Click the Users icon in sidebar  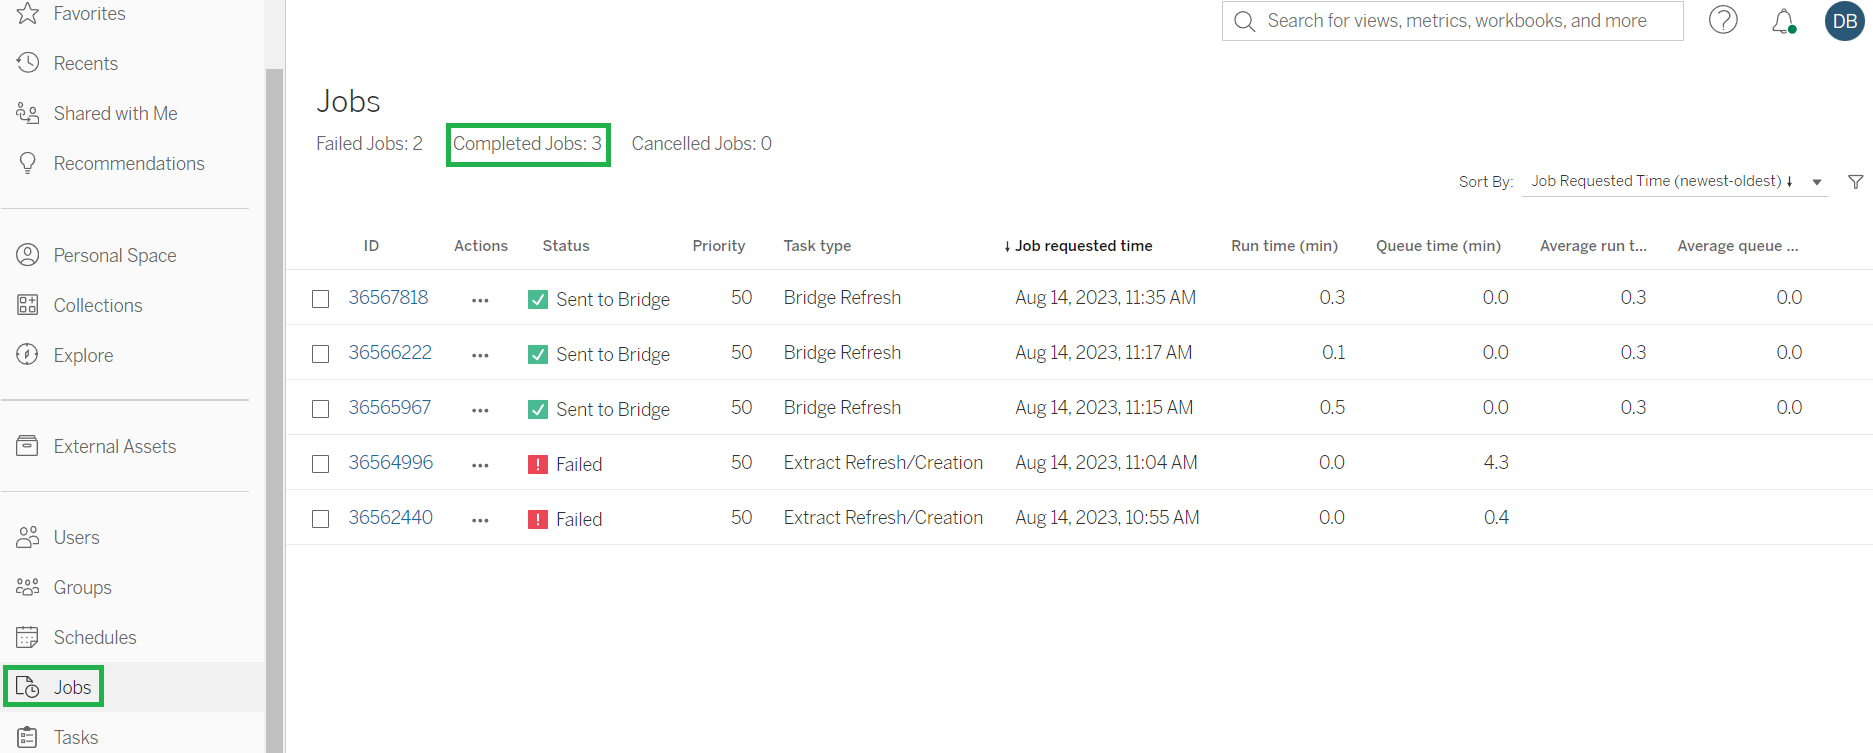pyautogui.click(x=28, y=537)
